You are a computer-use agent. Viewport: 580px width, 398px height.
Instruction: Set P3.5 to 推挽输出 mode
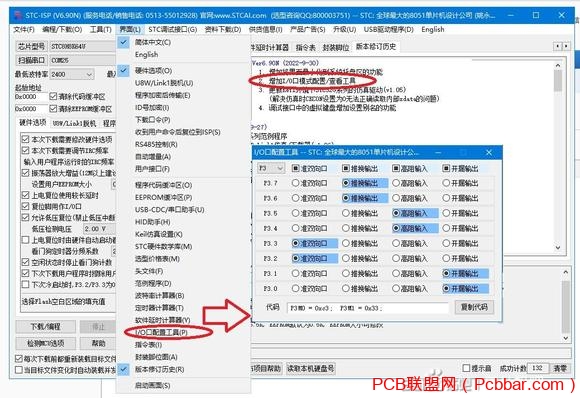345,213
